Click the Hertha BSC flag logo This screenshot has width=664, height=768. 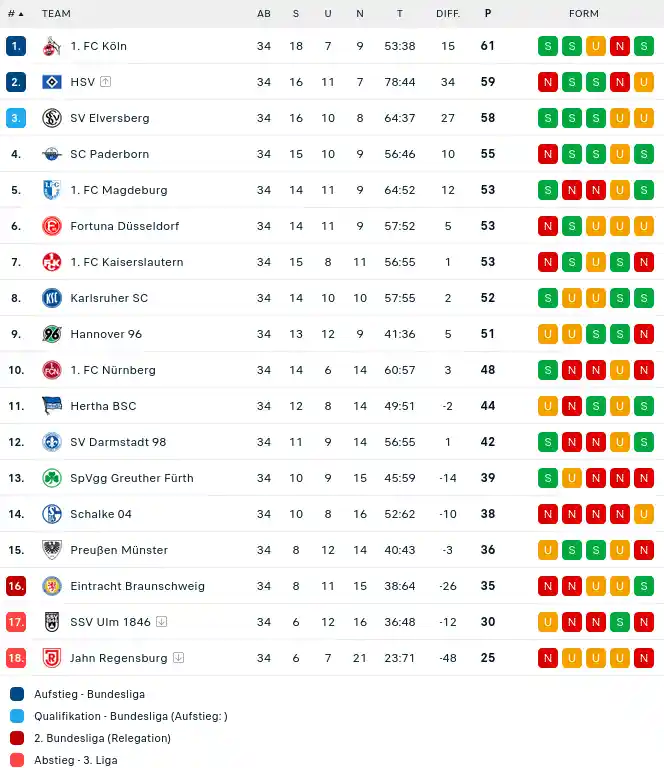pyautogui.click(x=52, y=406)
